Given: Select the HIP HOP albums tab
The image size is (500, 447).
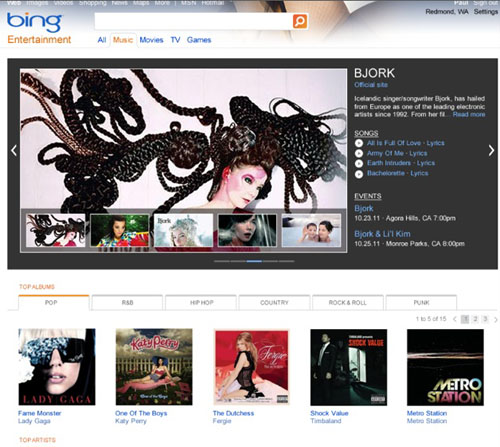Looking at the screenshot, I should click(201, 303).
